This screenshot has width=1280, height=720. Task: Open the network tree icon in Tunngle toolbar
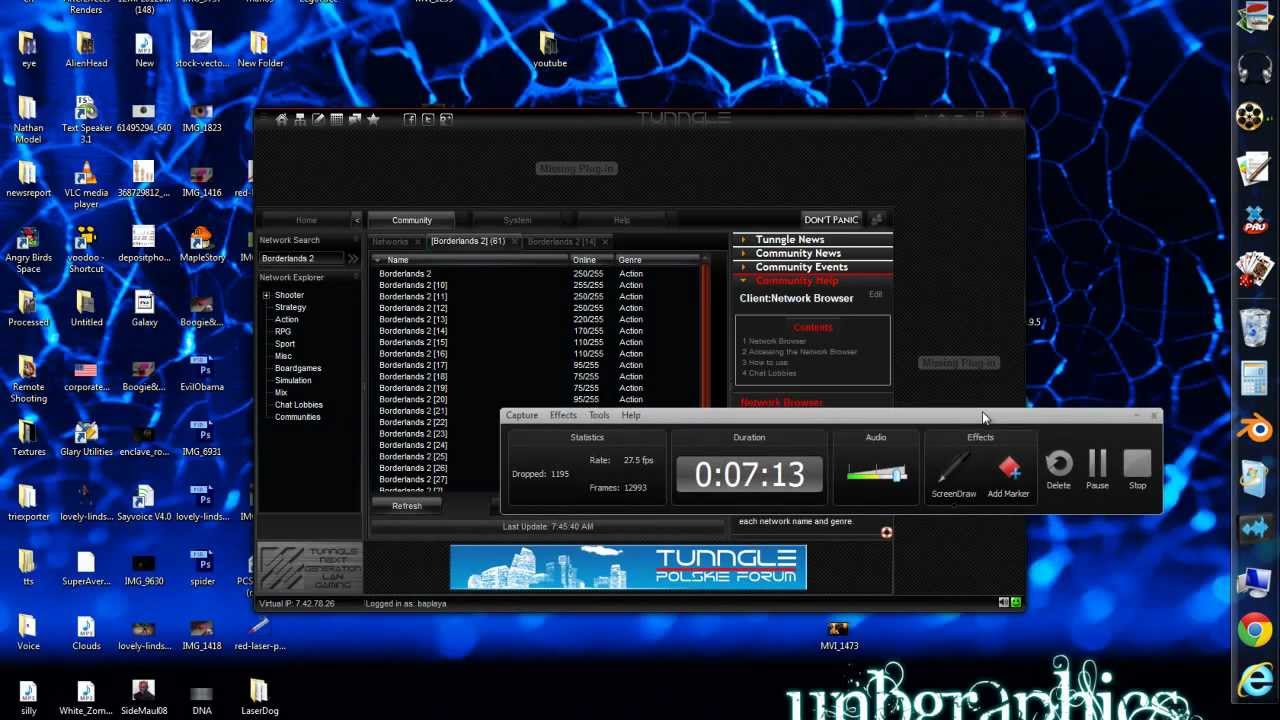pos(299,119)
